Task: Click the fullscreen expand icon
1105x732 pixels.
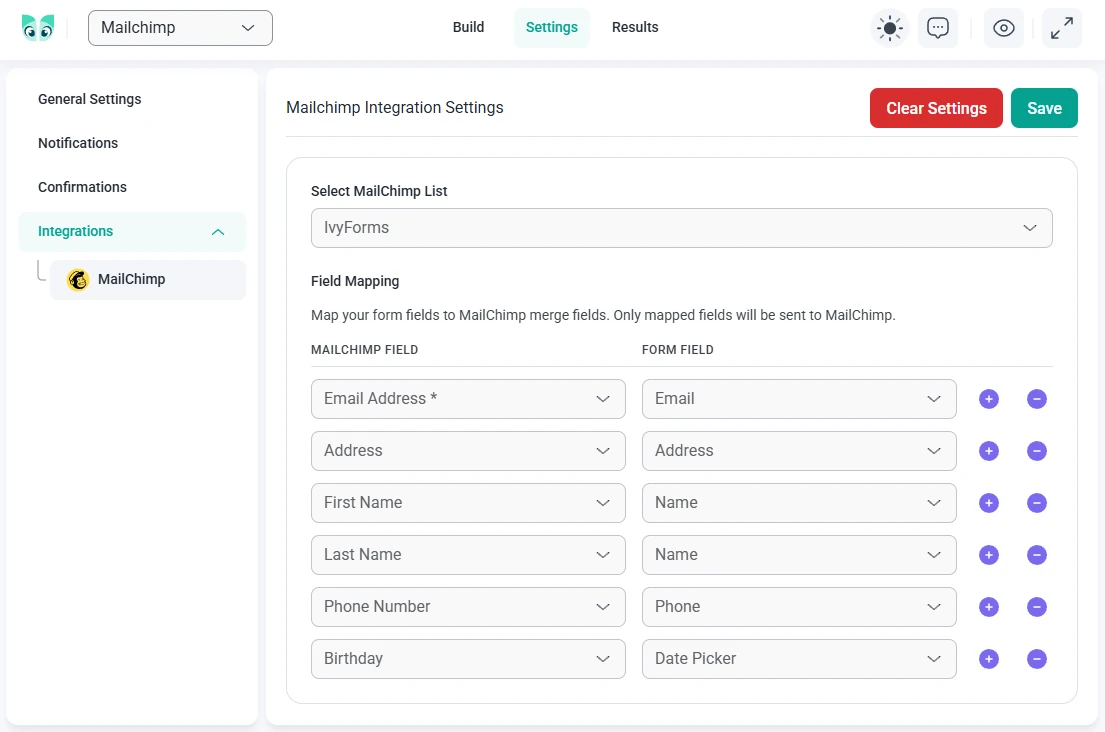Action: pyautogui.click(x=1061, y=27)
